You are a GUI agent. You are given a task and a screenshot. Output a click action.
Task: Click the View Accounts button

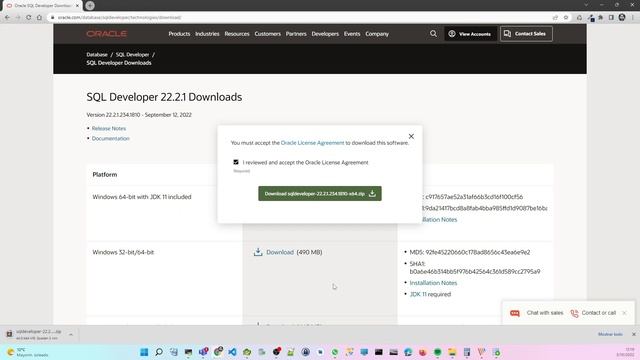coord(470,34)
